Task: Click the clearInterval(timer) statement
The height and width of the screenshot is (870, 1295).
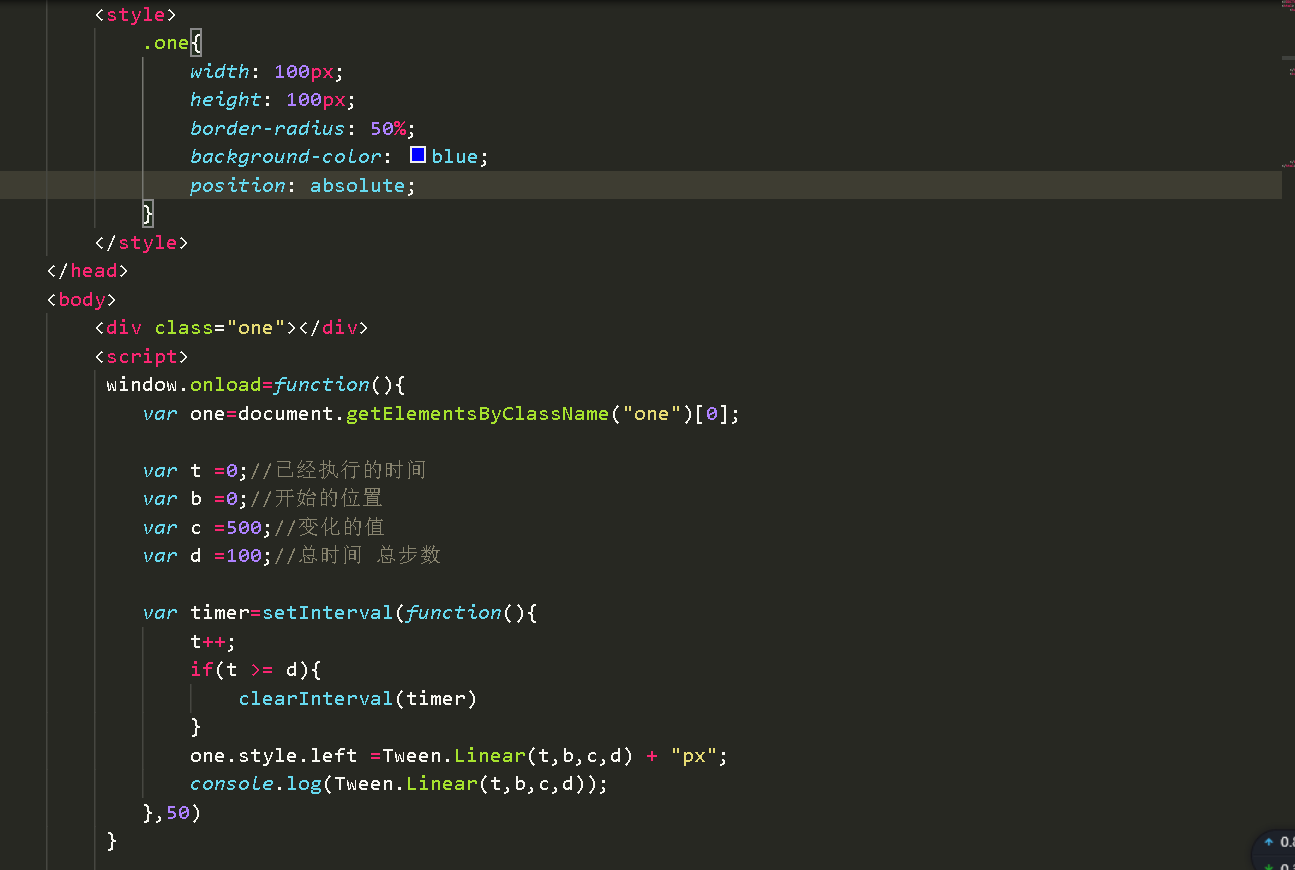Action: pyautogui.click(x=357, y=698)
